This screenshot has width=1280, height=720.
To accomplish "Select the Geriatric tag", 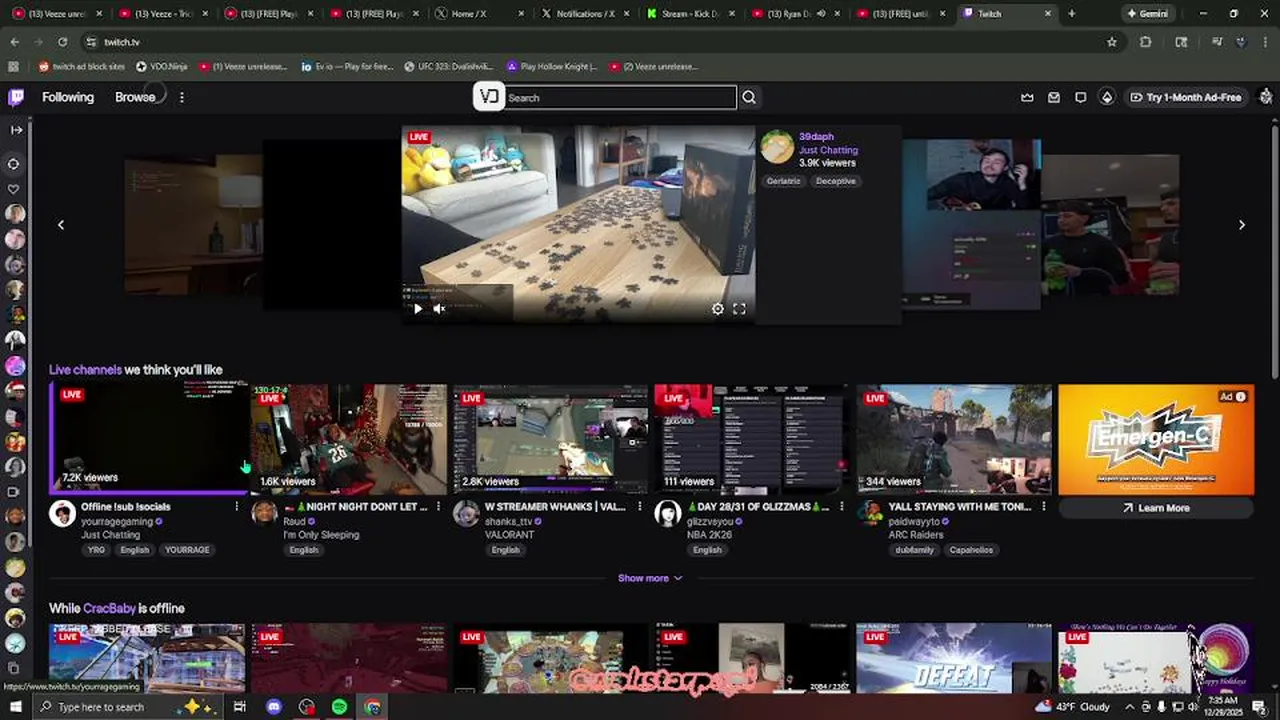I will (783, 181).
